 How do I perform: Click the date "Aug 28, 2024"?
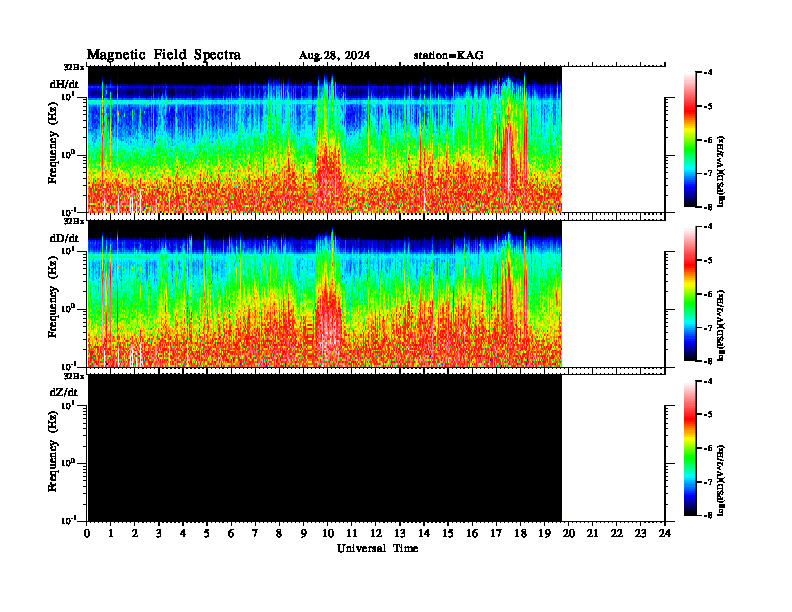pyautogui.click(x=334, y=56)
